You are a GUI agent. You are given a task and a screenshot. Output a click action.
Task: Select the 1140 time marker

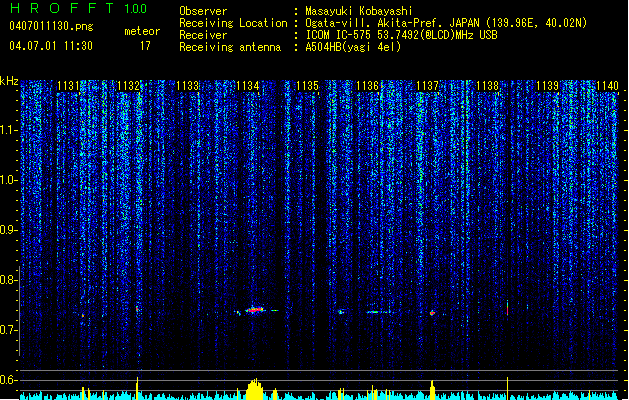(607, 86)
